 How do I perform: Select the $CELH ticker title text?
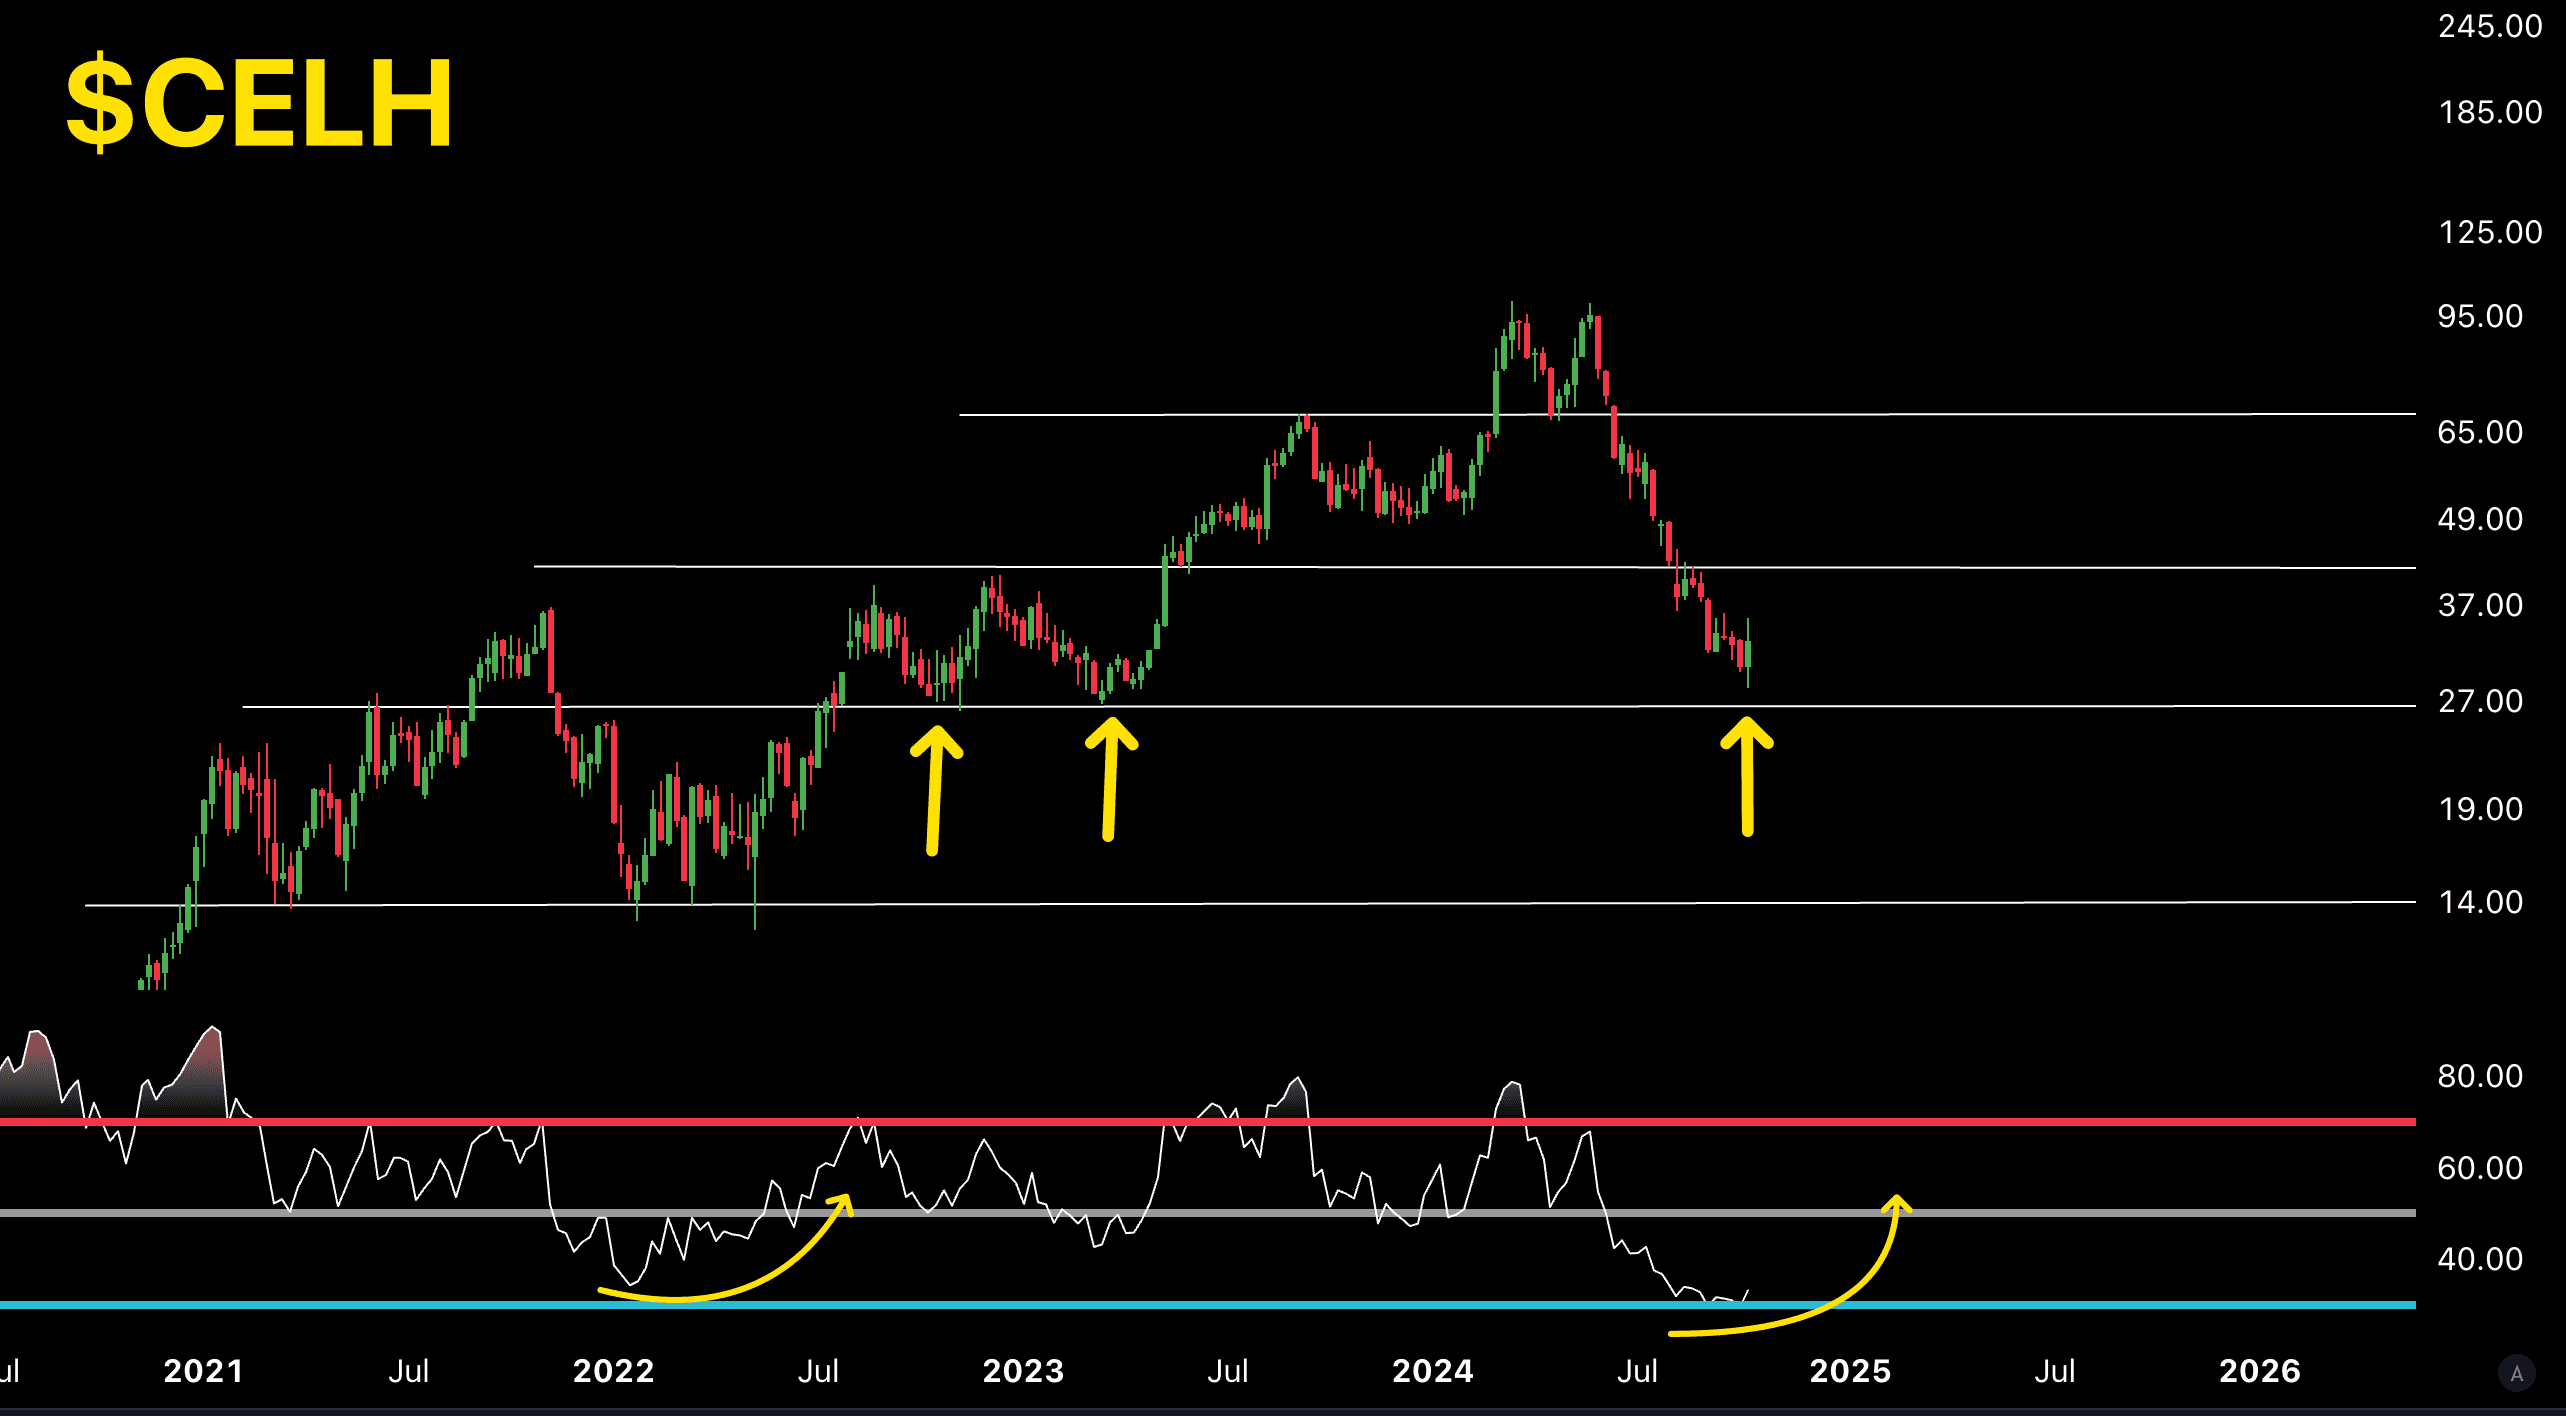[260, 103]
